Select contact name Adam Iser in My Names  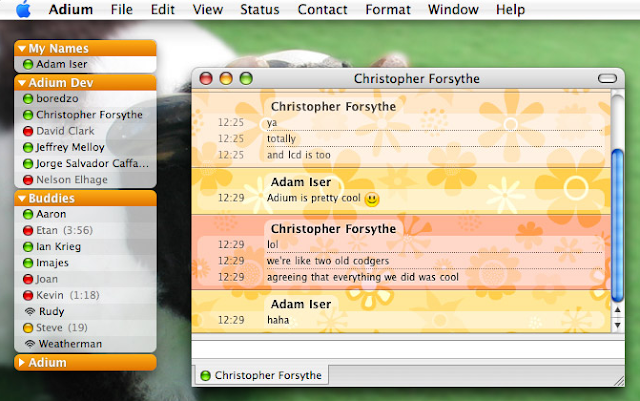[62, 65]
